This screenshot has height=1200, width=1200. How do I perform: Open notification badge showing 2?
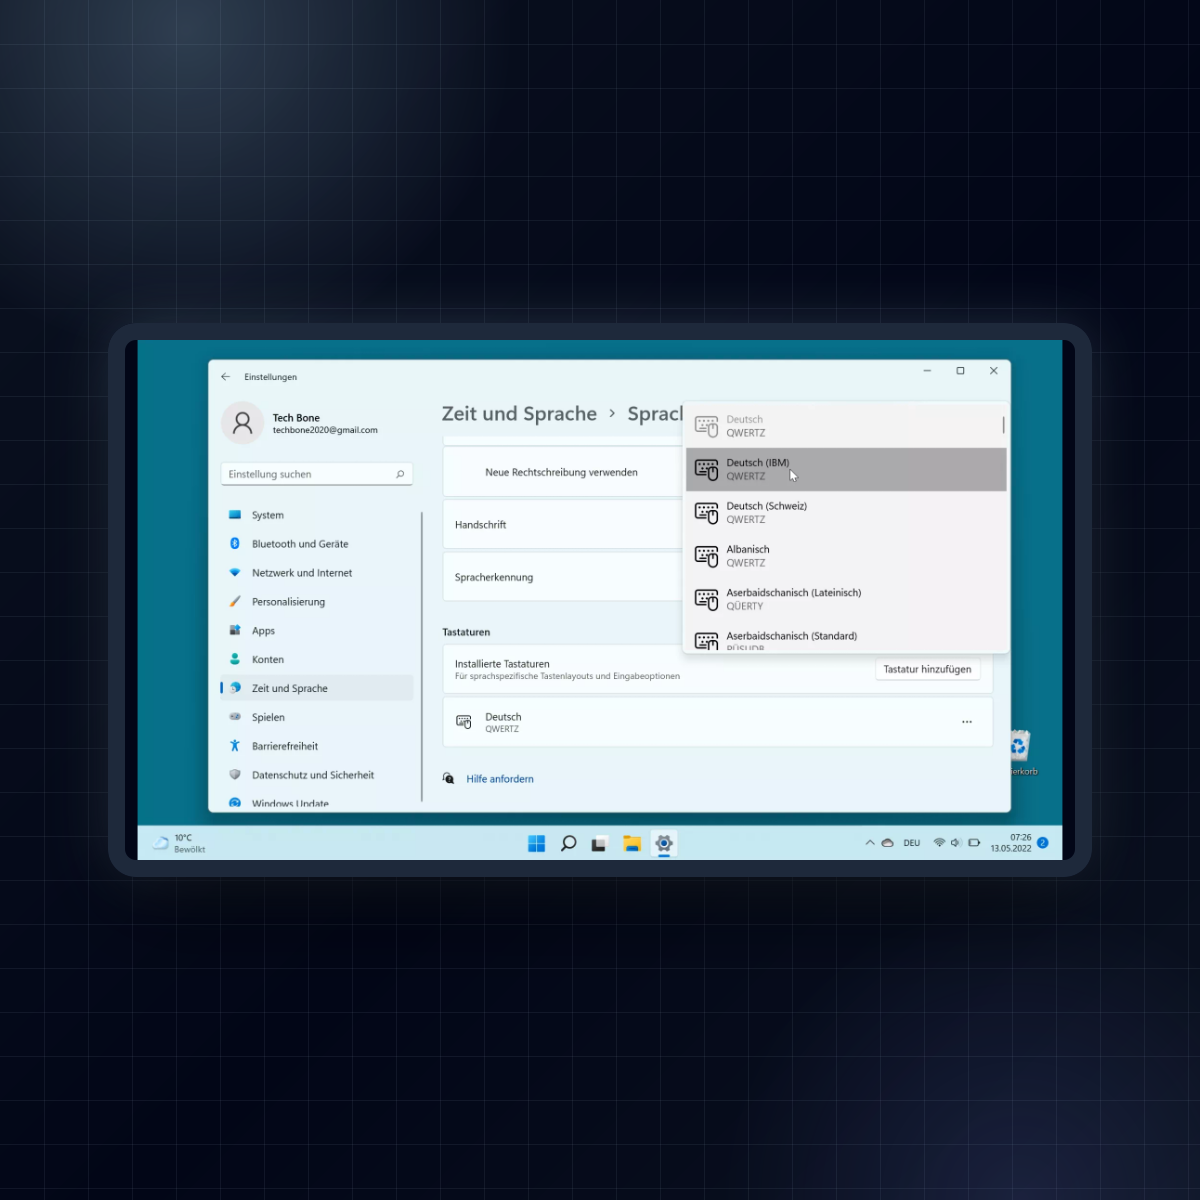pos(1042,843)
